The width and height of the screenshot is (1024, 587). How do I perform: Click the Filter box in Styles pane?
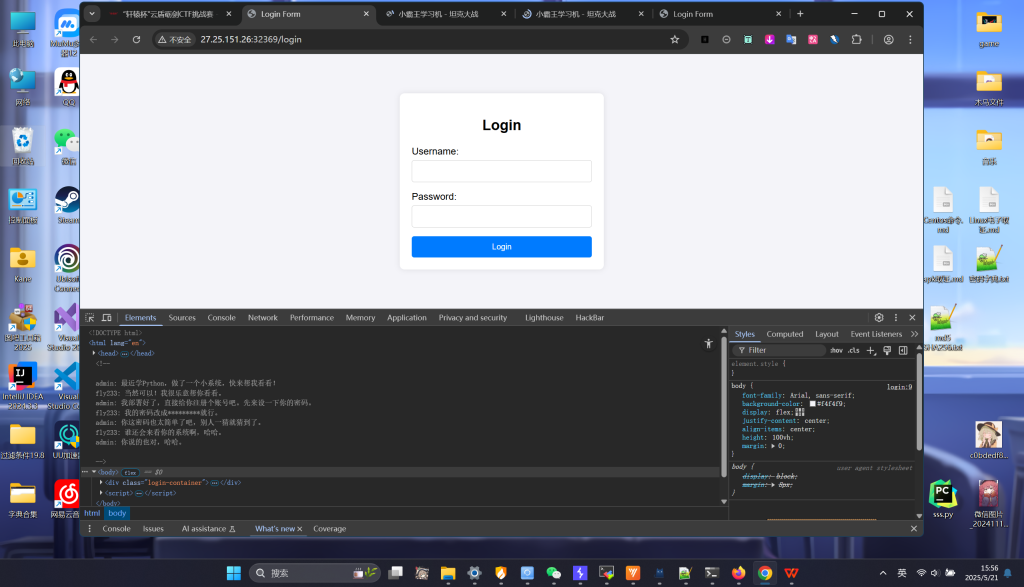pos(779,351)
